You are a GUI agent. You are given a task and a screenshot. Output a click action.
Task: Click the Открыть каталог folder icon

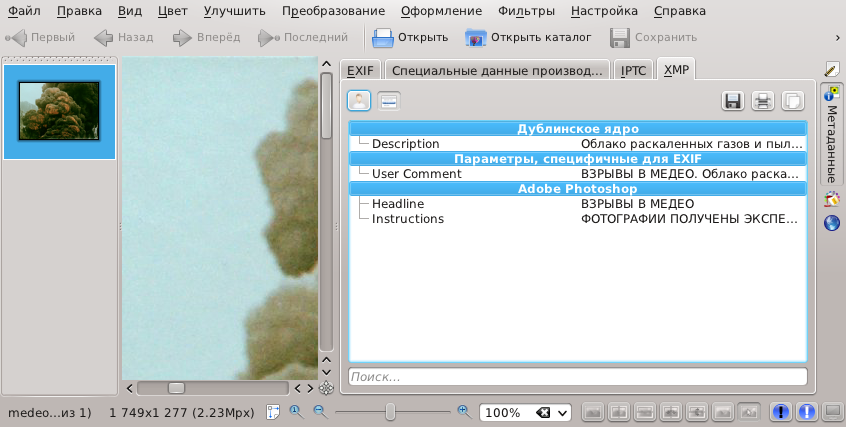coord(476,38)
